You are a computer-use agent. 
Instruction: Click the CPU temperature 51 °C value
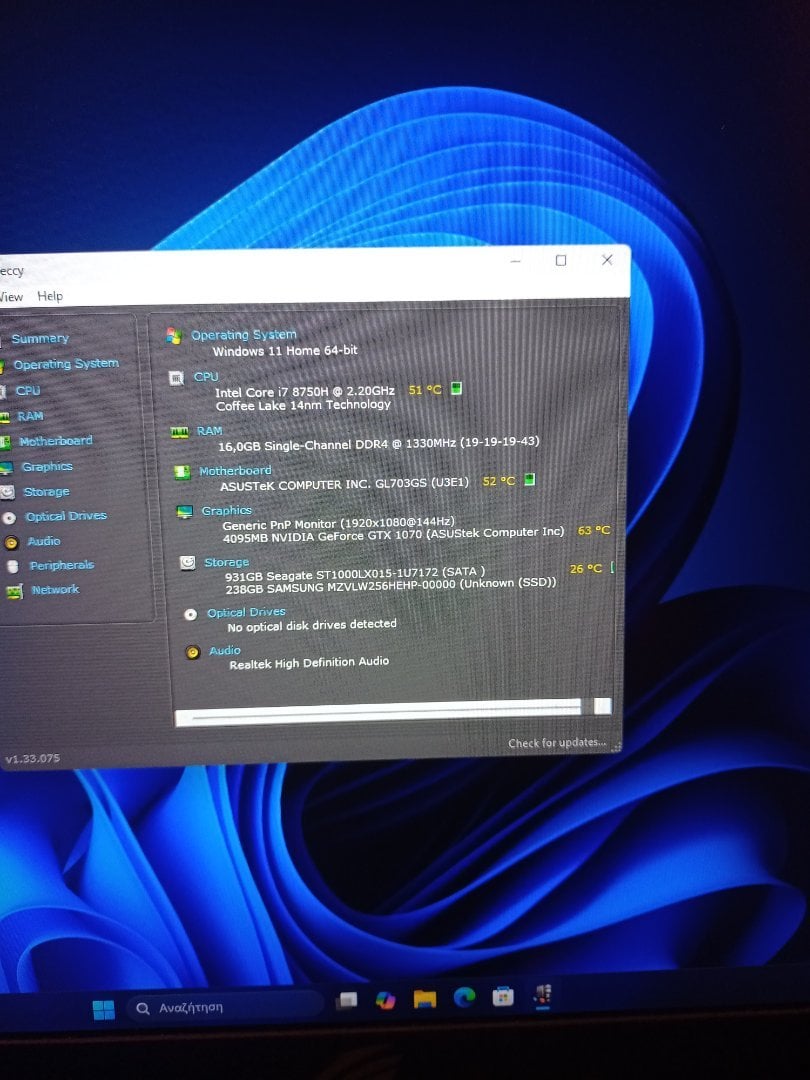click(x=425, y=390)
